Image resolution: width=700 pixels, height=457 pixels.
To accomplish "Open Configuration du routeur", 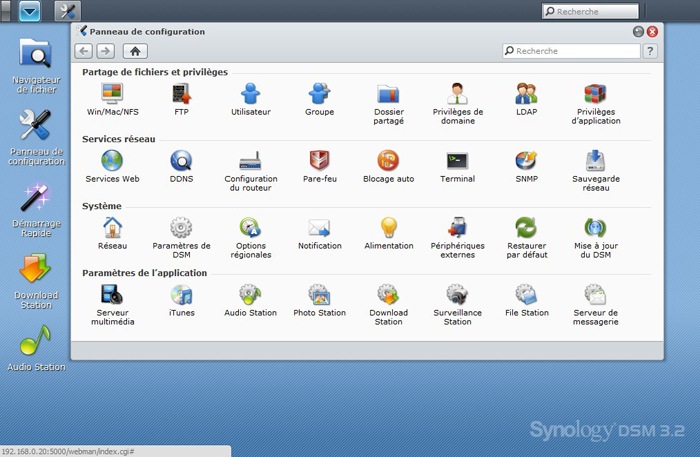I will pyautogui.click(x=250, y=170).
